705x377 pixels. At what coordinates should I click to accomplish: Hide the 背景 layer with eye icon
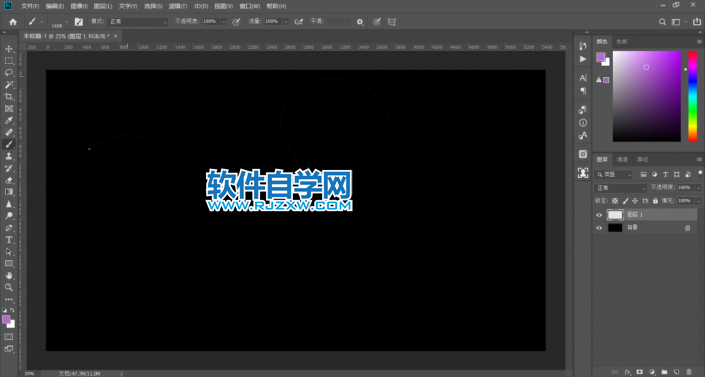(x=598, y=228)
